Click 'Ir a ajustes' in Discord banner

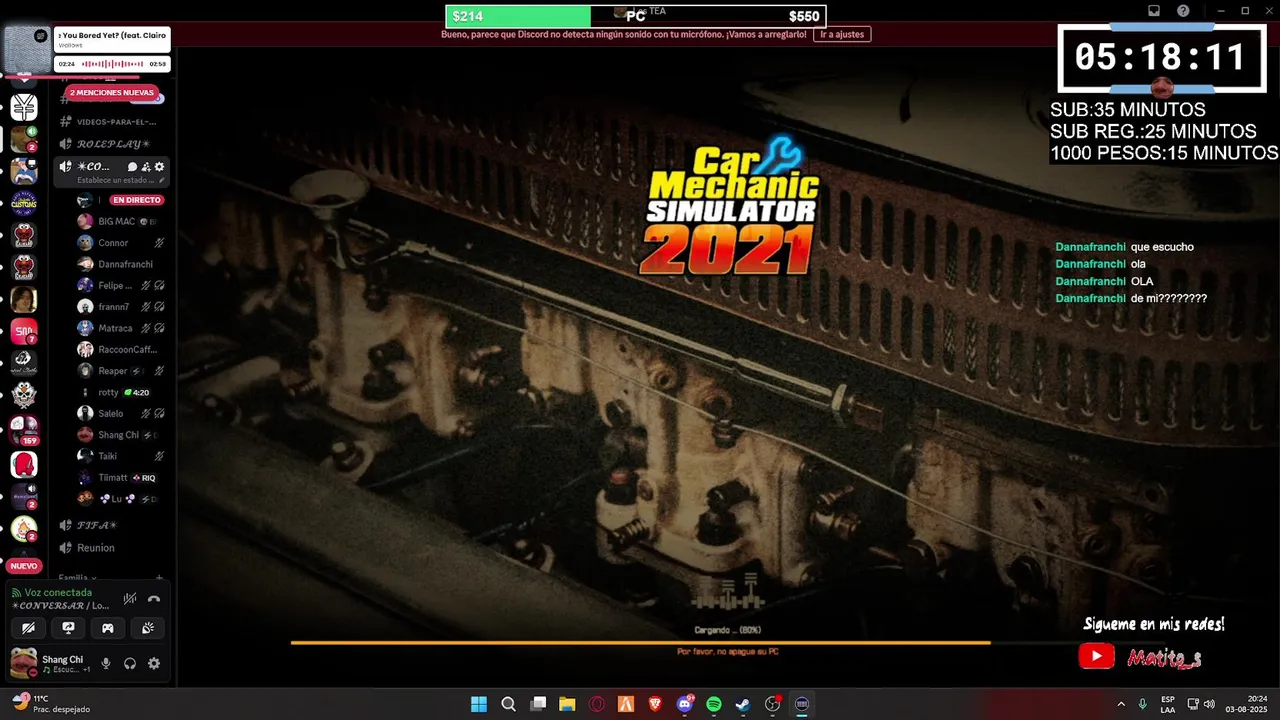click(842, 34)
